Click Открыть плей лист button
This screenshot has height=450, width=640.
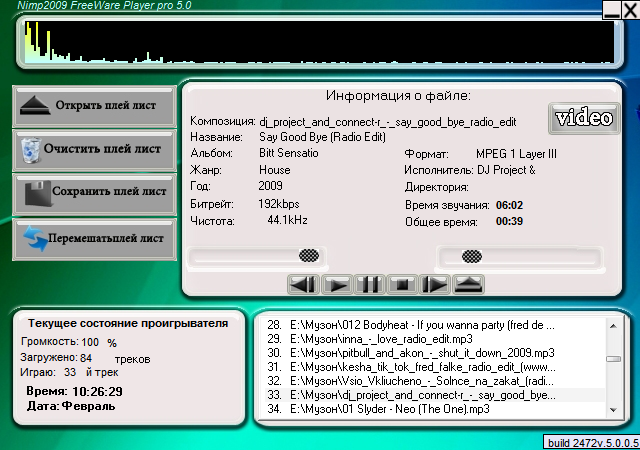click(x=95, y=105)
